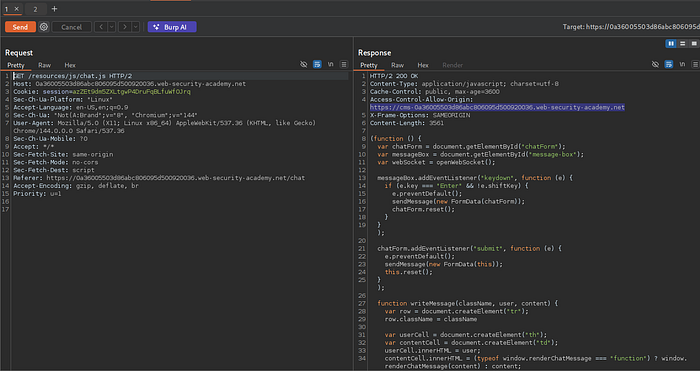This screenshot has width=700, height=371.
Task: Add a new Repeater tab
Action: [54, 8]
